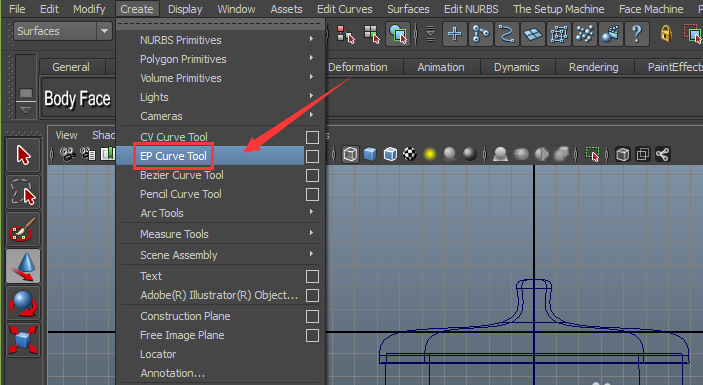Click the select by component type icon
The image size is (703, 385).
click(398, 34)
